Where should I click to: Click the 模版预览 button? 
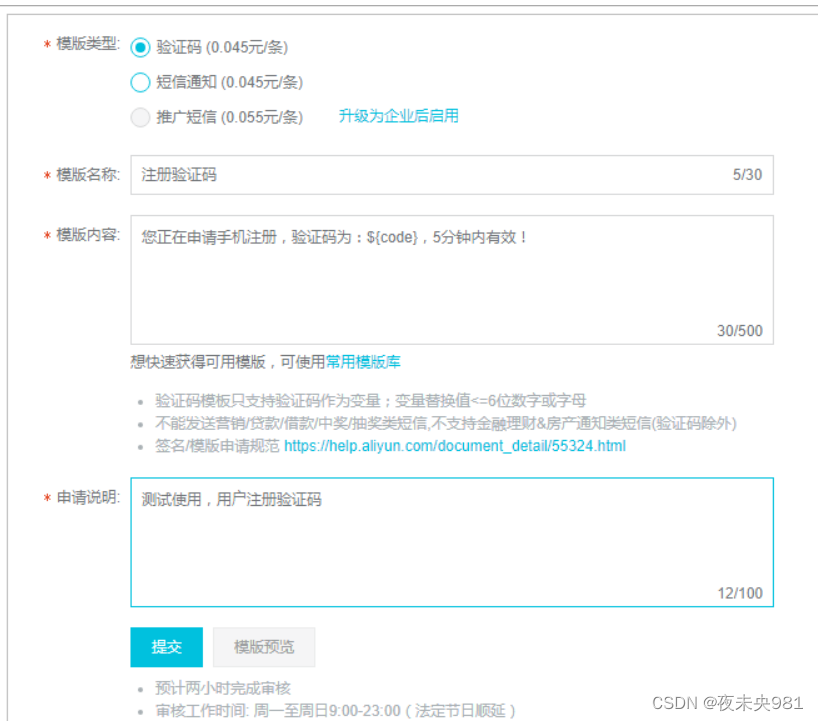(x=264, y=647)
